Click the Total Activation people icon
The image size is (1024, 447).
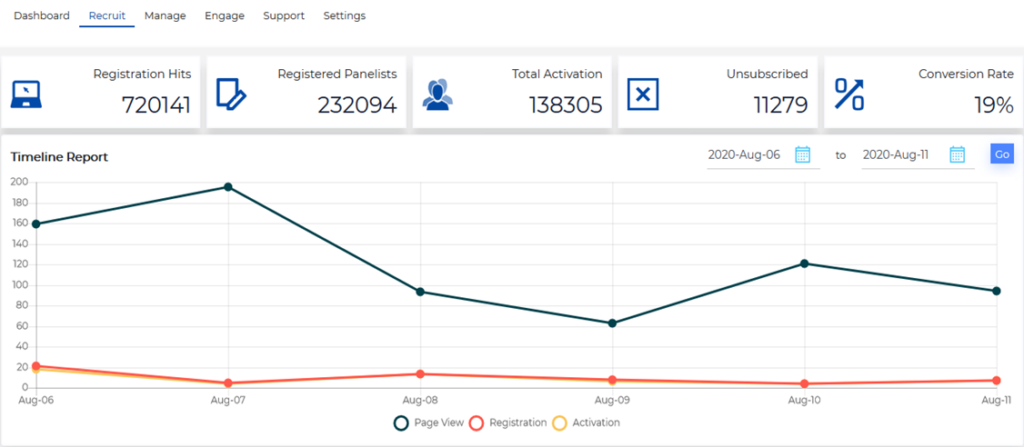click(437, 93)
